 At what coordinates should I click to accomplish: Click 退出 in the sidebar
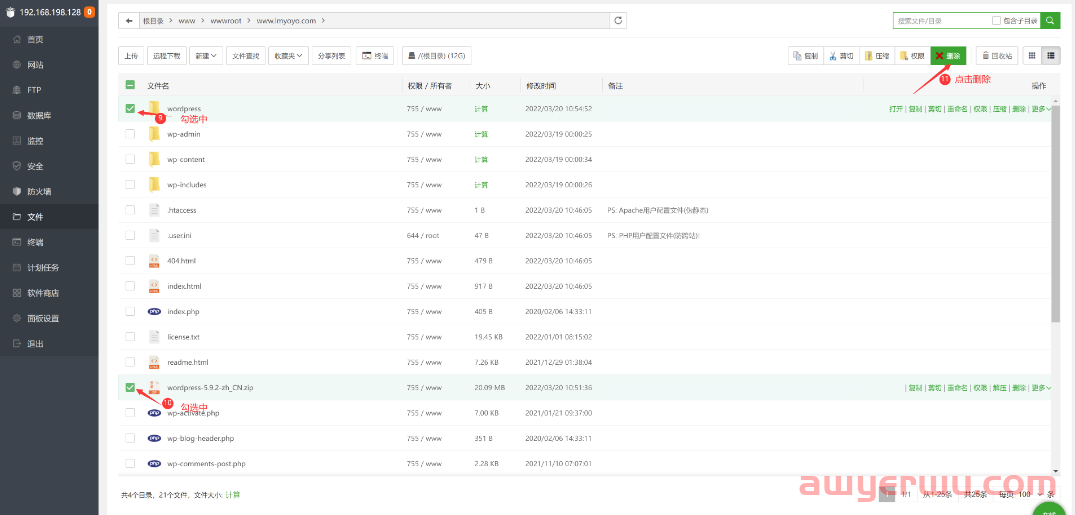tap(49, 344)
